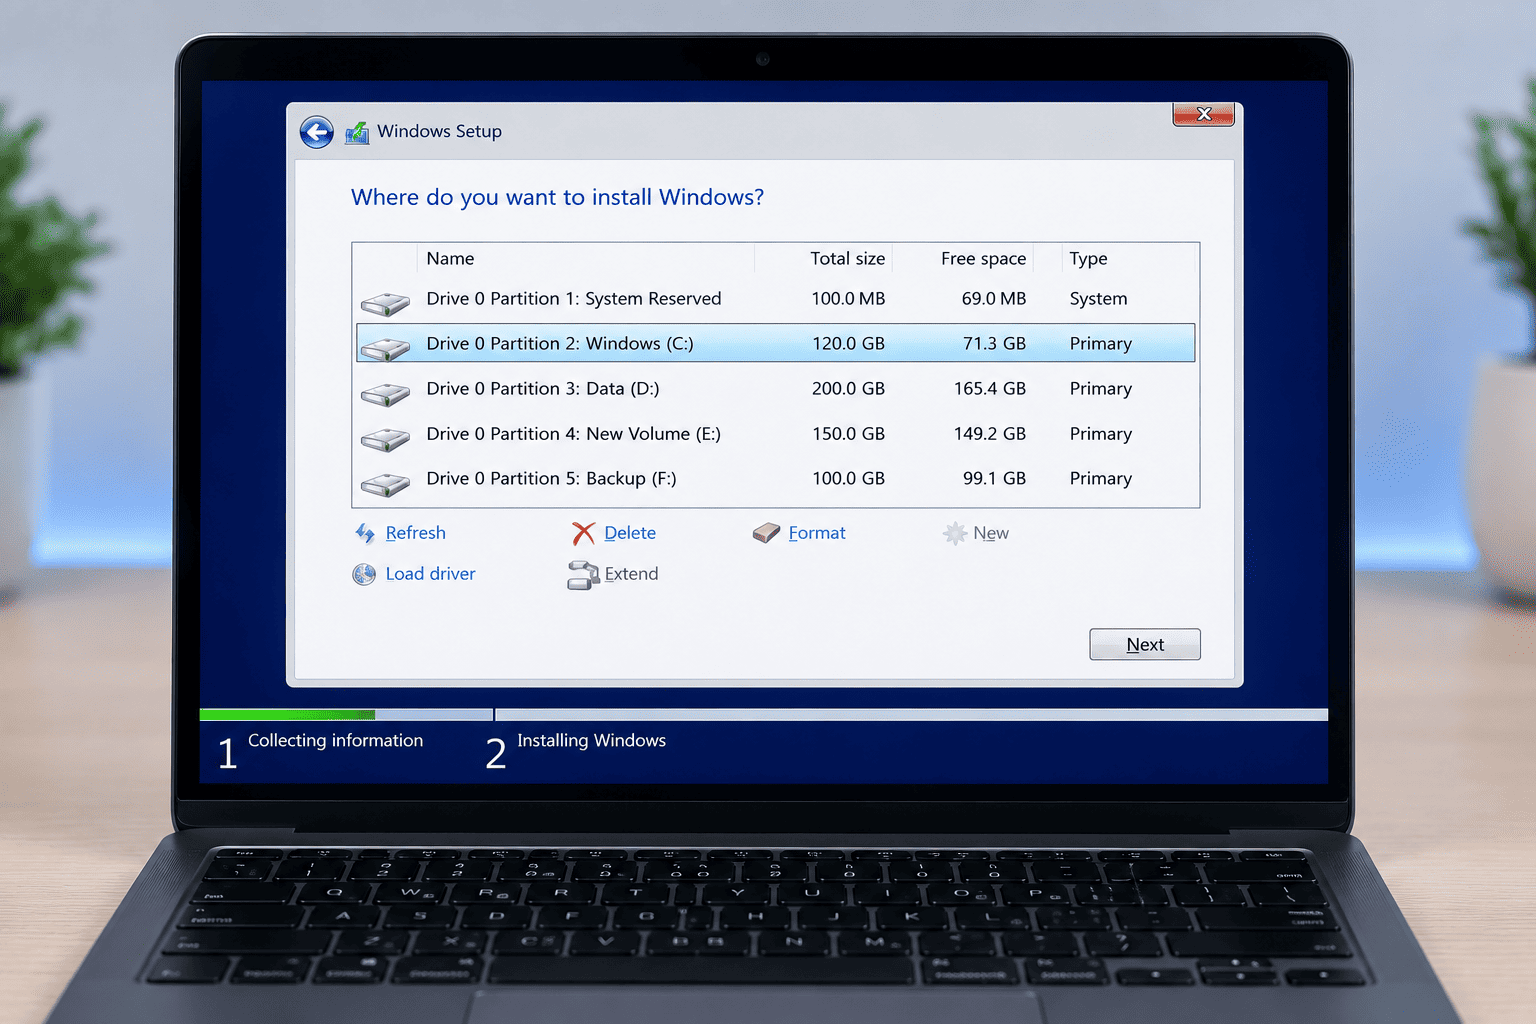The width and height of the screenshot is (1536, 1024).
Task: Click the New link
Action: pos(991,533)
